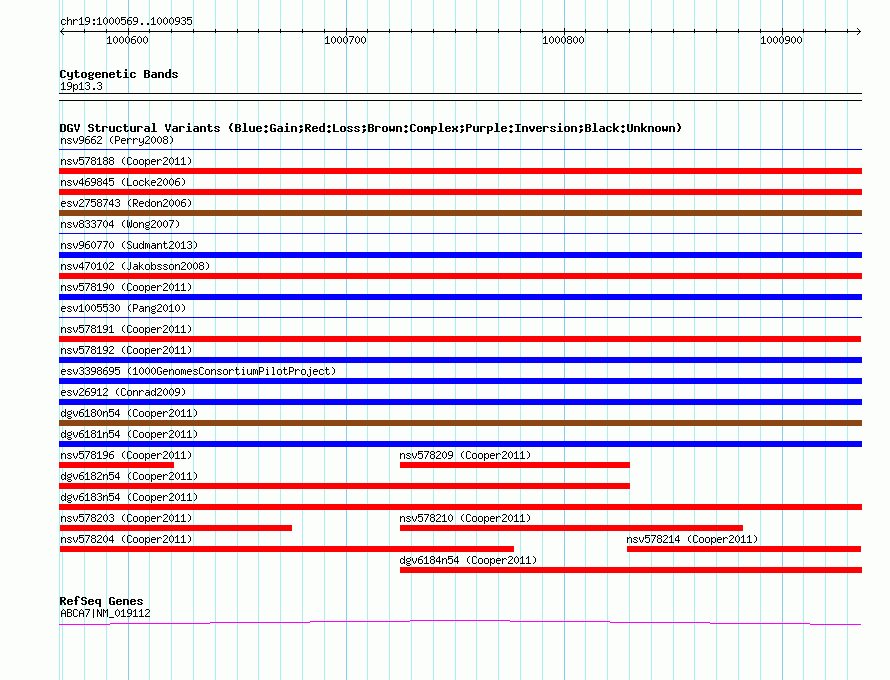Click the 19p13.3 band label
The height and width of the screenshot is (680, 890).
tap(81, 86)
